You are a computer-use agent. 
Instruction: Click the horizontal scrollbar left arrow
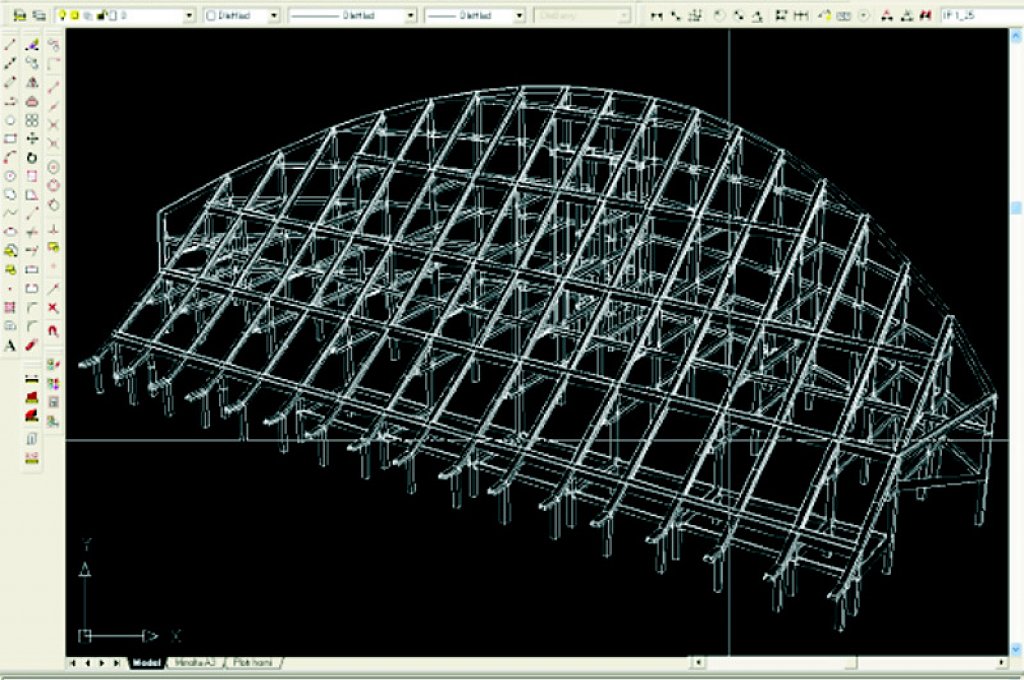[x=698, y=662]
